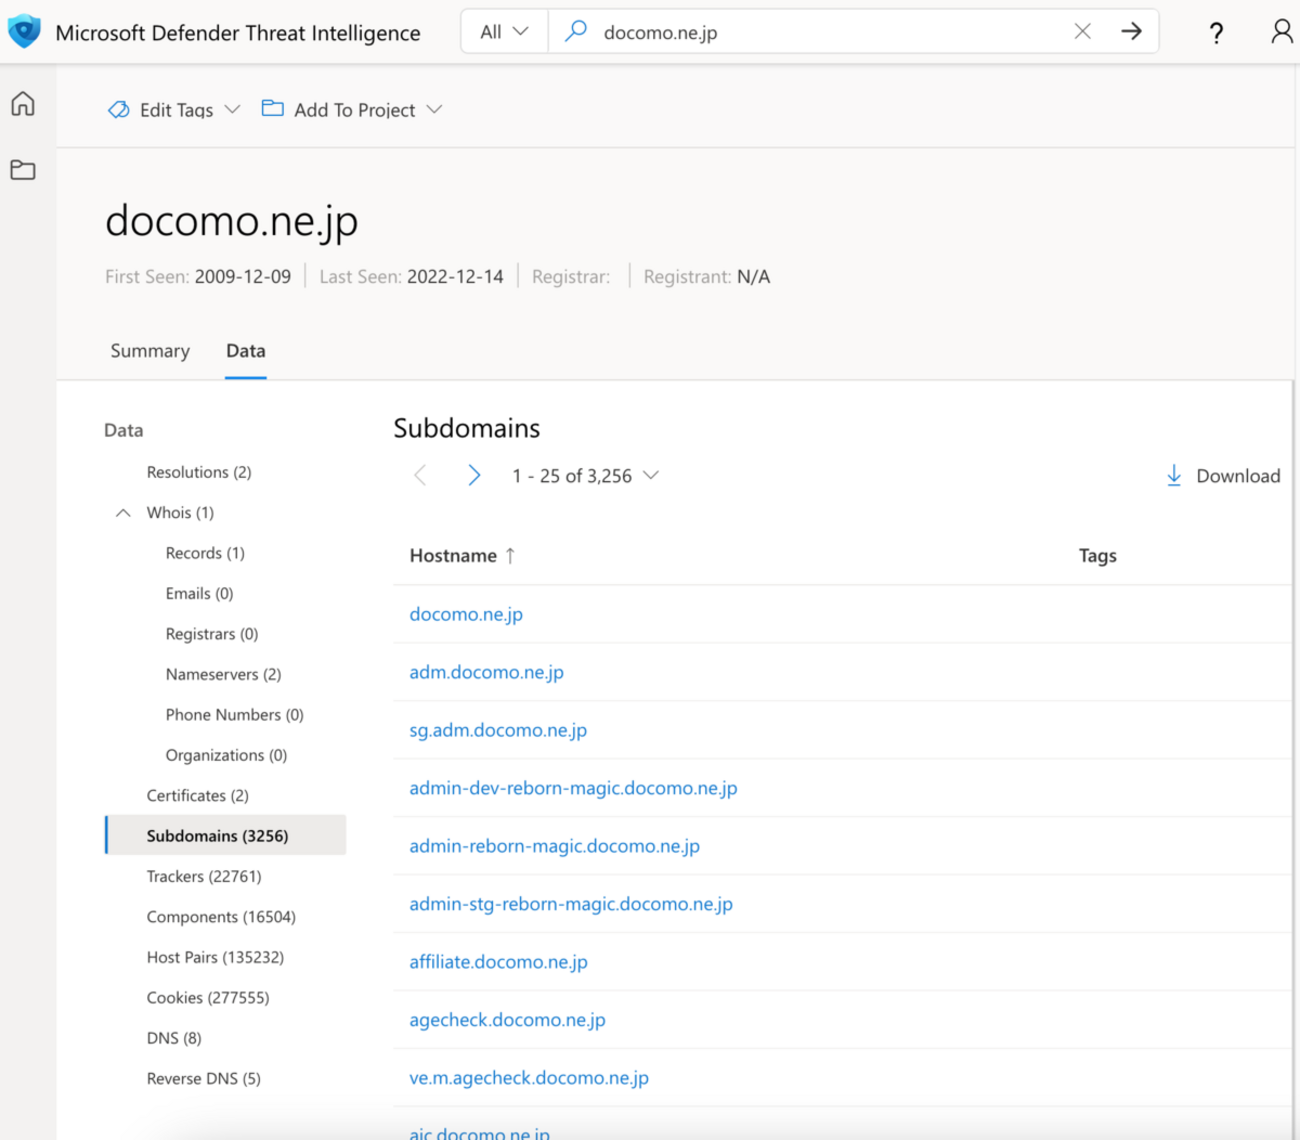Click the help question mark icon

pos(1216,33)
